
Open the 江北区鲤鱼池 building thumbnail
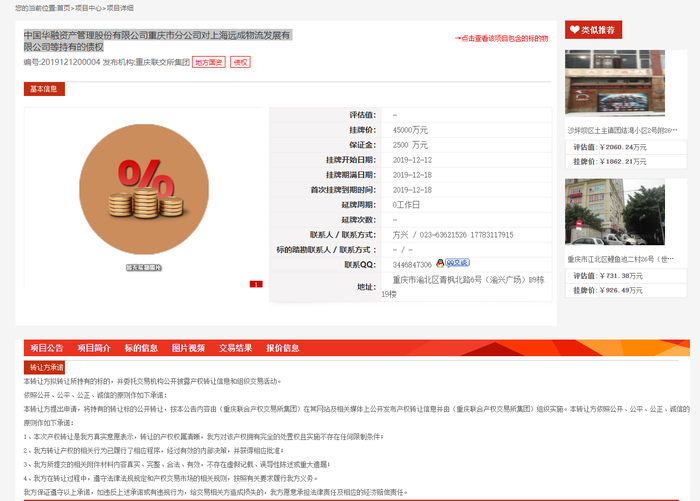point(615,212)
